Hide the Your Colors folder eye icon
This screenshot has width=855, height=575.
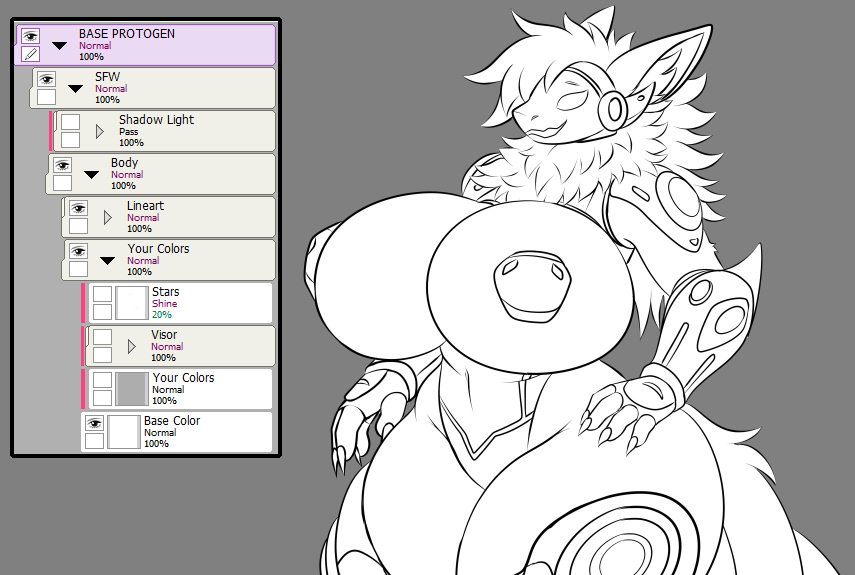78,251
